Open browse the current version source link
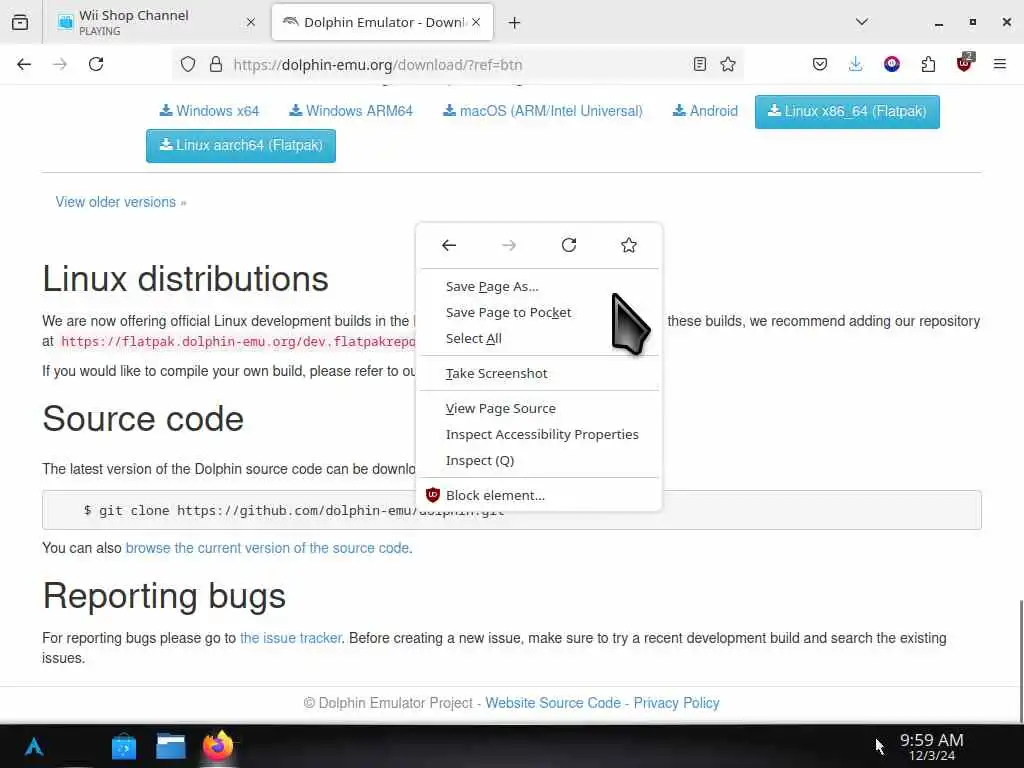1024x768 pixels. pos(267,548)
